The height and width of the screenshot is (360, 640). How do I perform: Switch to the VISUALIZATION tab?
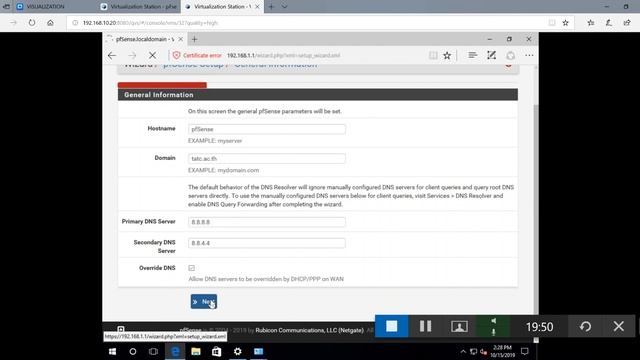point(45,7)
